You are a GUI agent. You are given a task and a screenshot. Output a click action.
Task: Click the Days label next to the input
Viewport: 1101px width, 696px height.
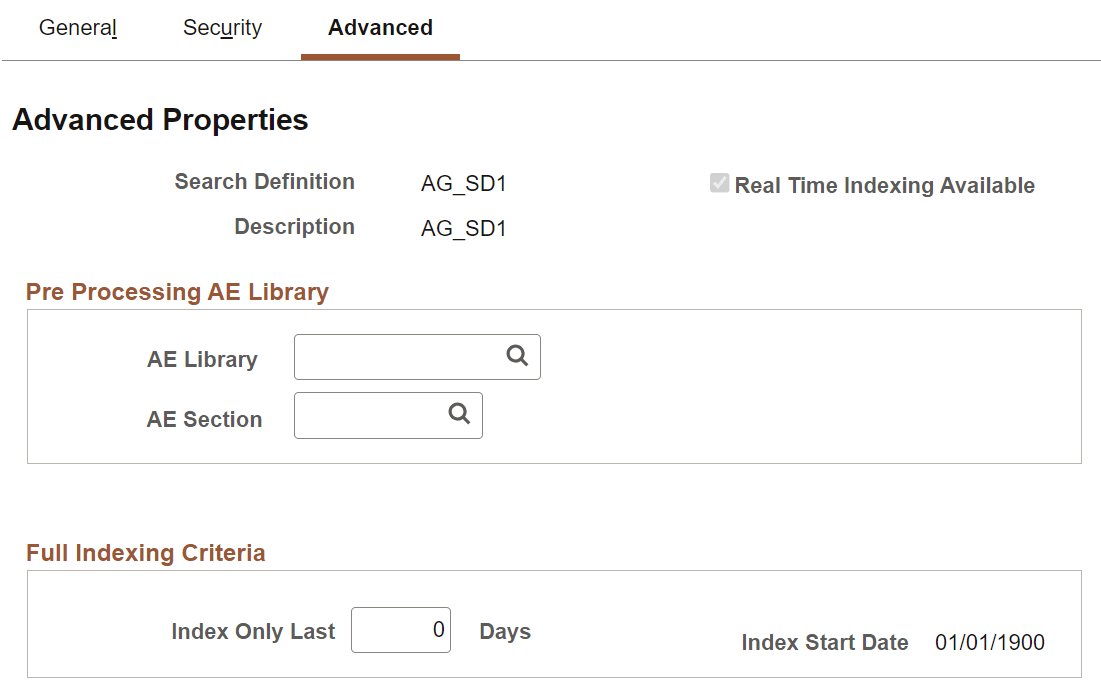pos(505,631)
